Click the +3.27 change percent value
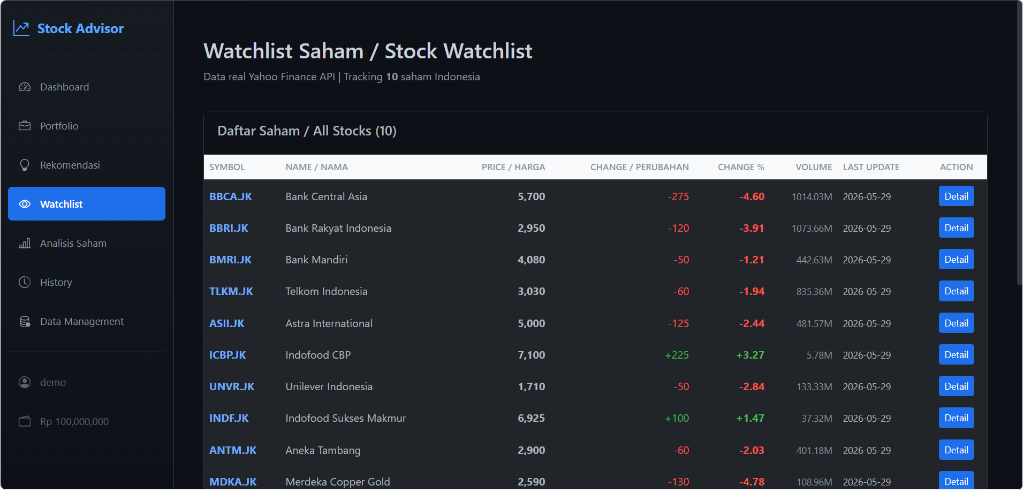The width and height of the screenshot is (1024, 490). tap(750, 355)
